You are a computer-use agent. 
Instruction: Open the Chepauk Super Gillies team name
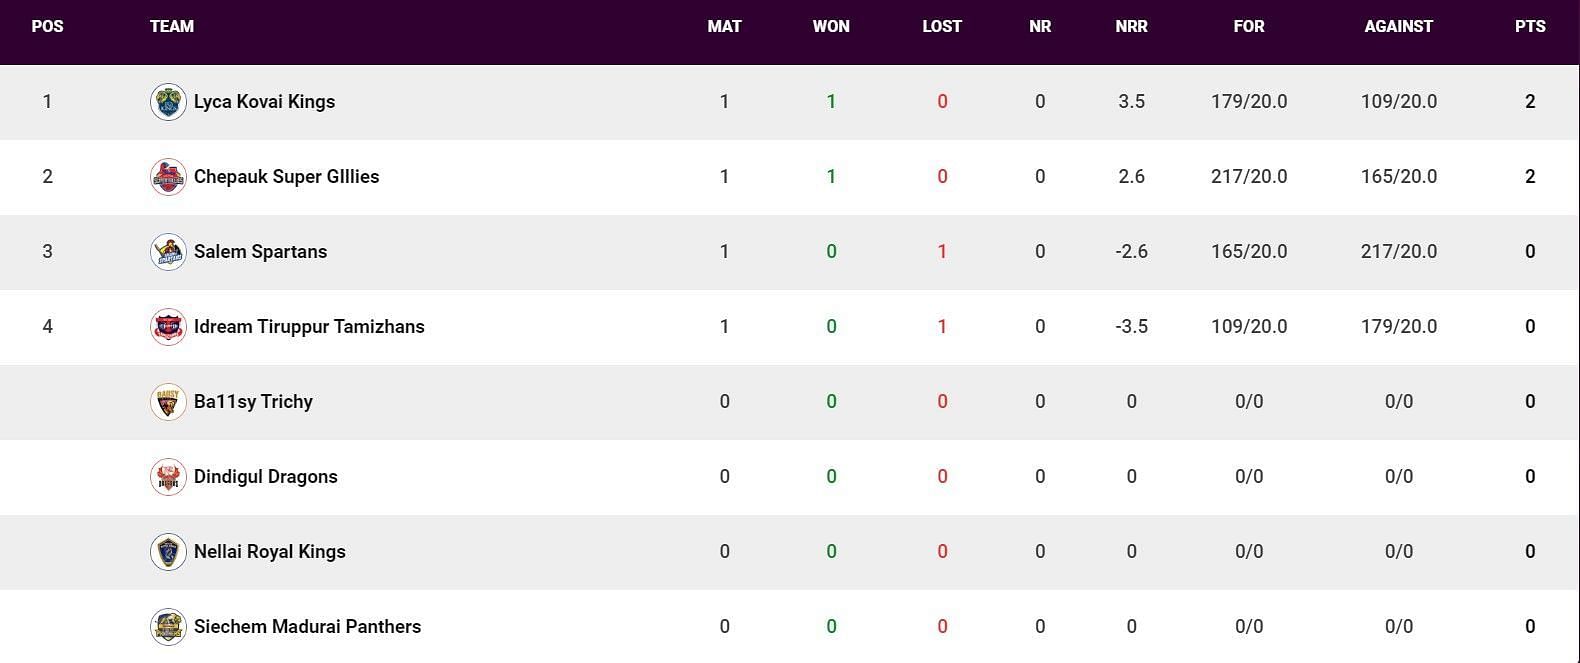[x=286, y=176]
